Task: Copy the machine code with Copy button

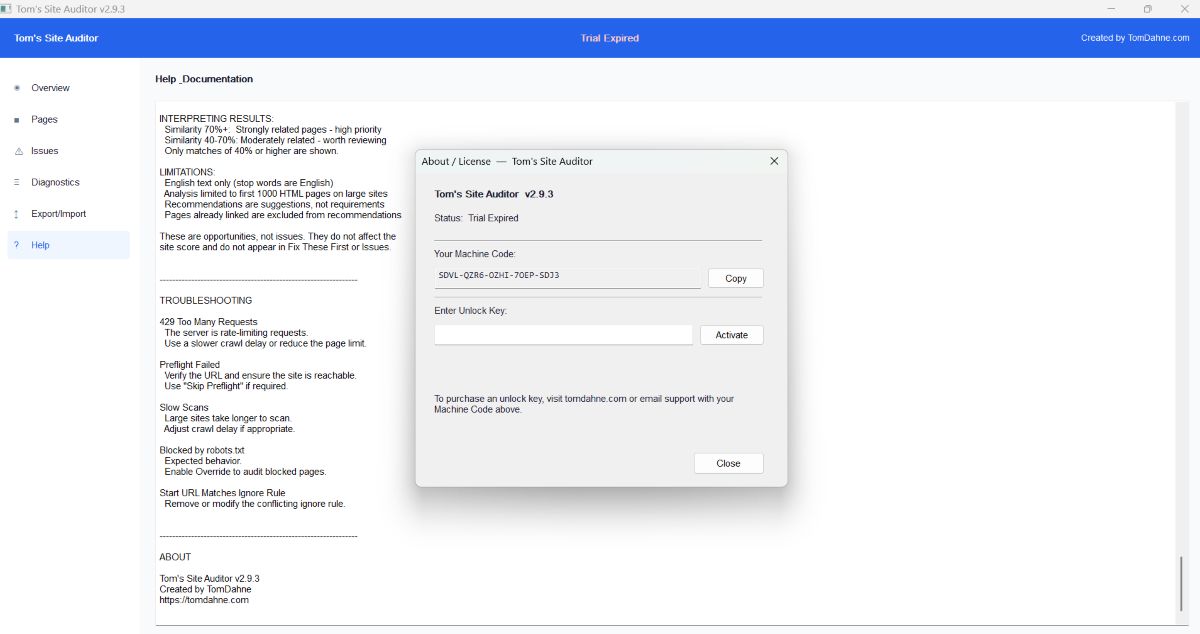Action: [x=735, y=278]
